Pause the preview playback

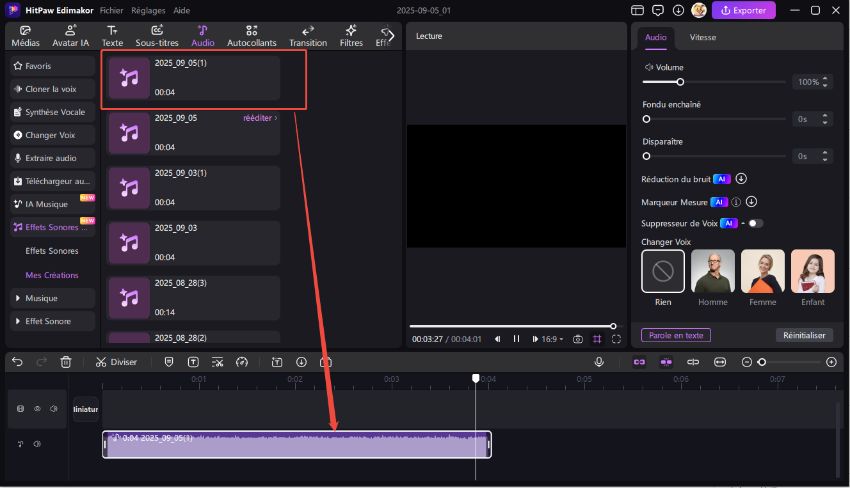point(516,339)
